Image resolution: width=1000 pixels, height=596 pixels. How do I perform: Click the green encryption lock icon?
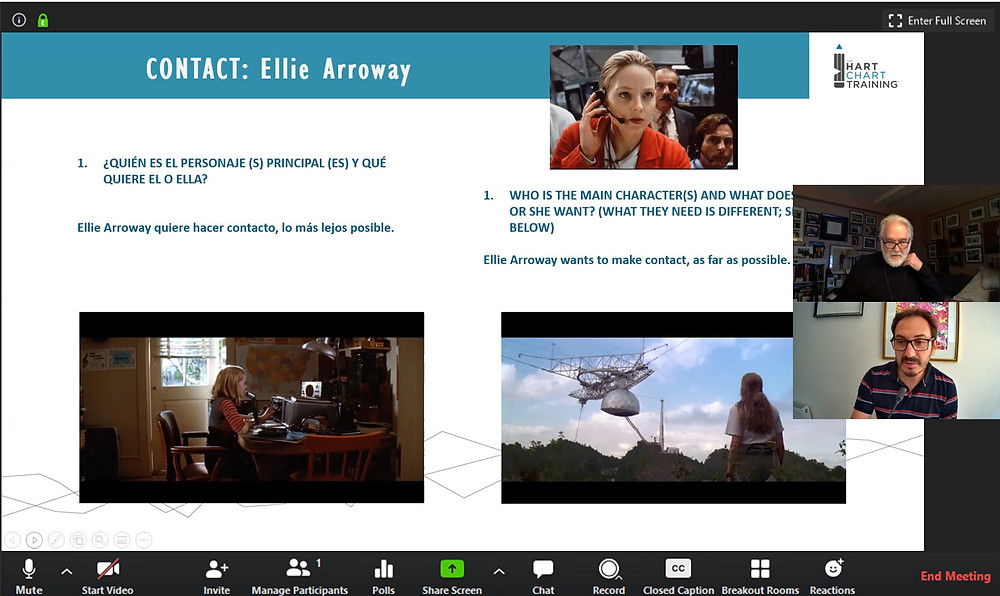[43, 20]
